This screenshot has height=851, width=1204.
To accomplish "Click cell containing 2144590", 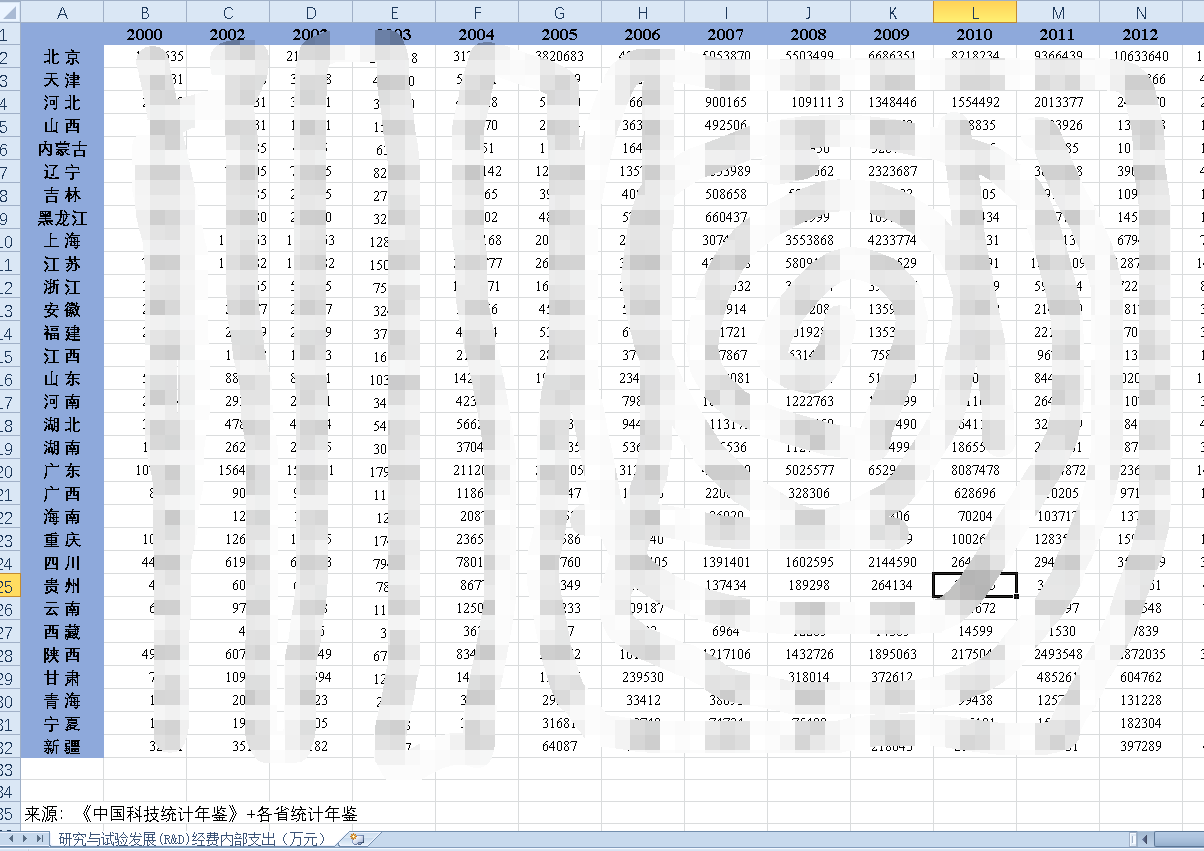I will click(892, 563).
